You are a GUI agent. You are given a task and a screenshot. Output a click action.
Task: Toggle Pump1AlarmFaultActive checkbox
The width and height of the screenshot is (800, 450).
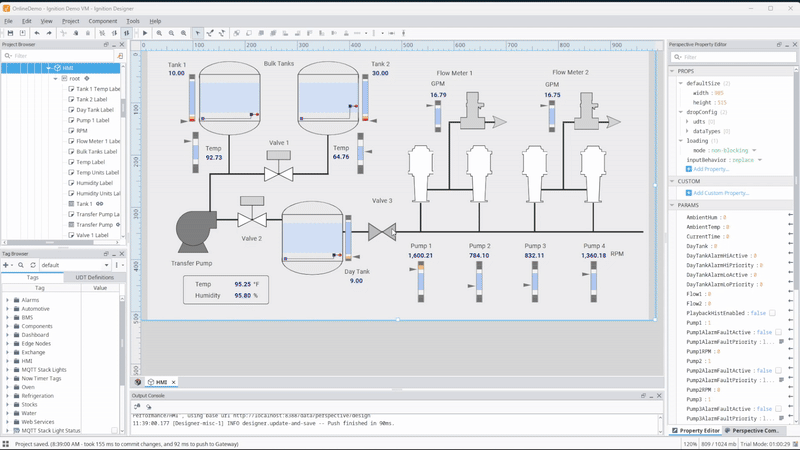(779, 332)
